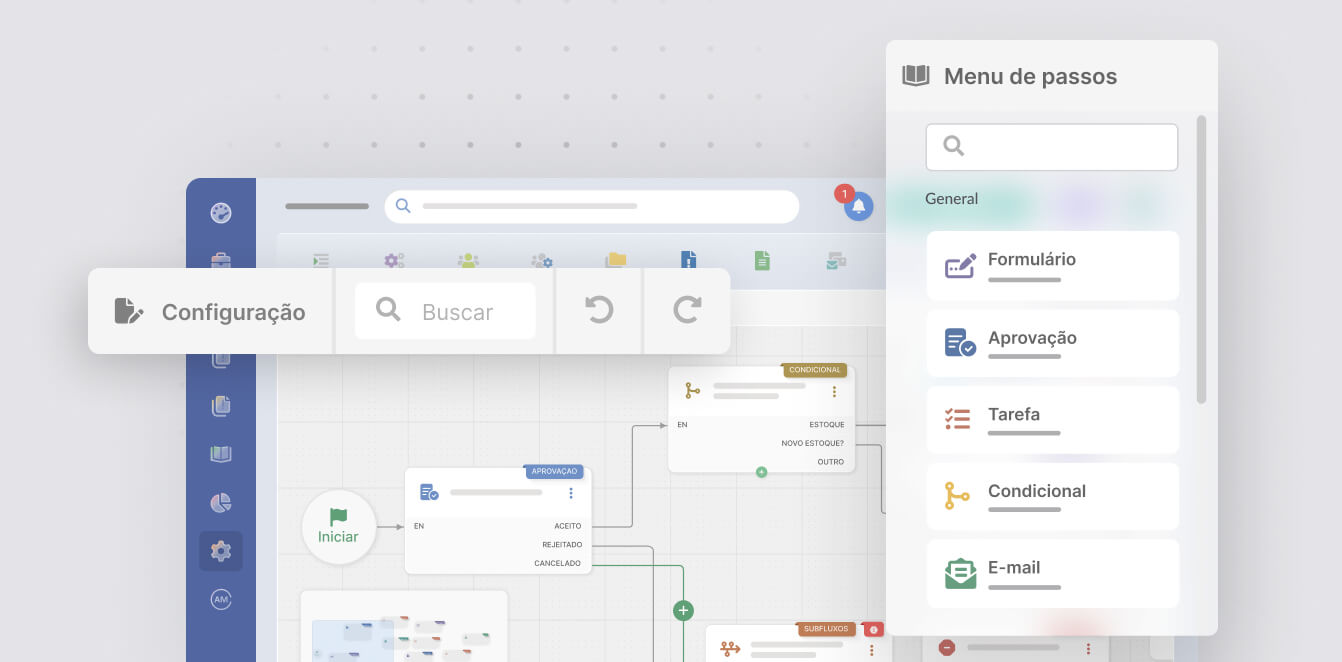Open the Subfluxos node three-dot menu
This screenshot has height=662, width=1342.
pos(871,650)
